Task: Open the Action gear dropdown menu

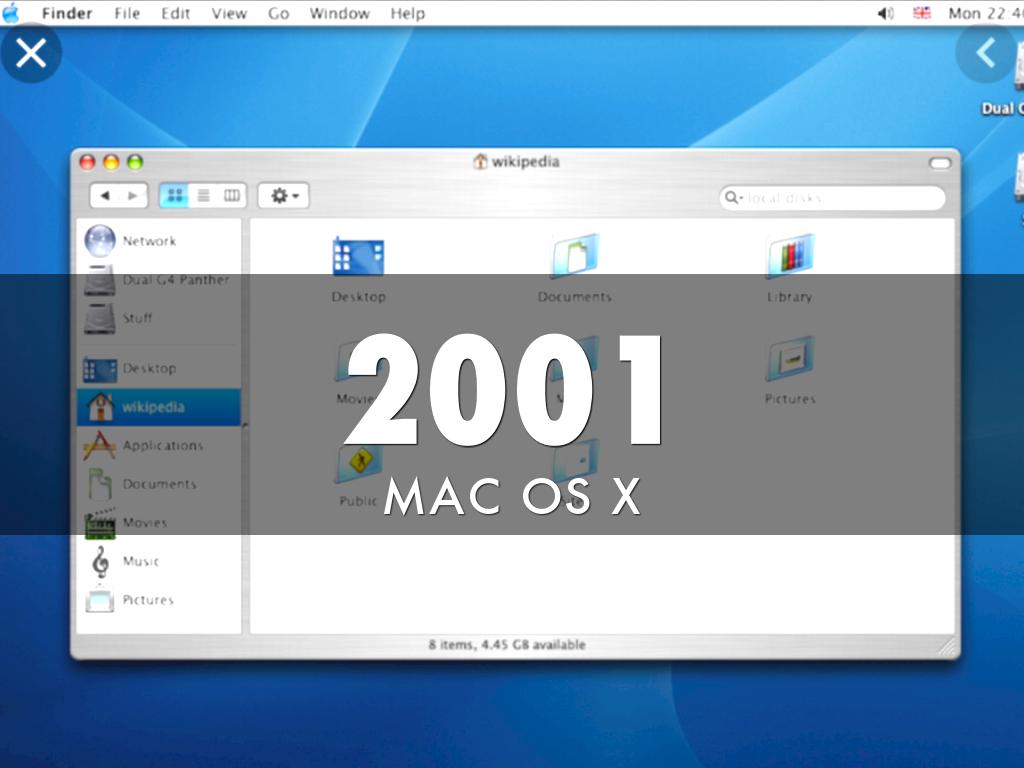Action: click(283, 196)
